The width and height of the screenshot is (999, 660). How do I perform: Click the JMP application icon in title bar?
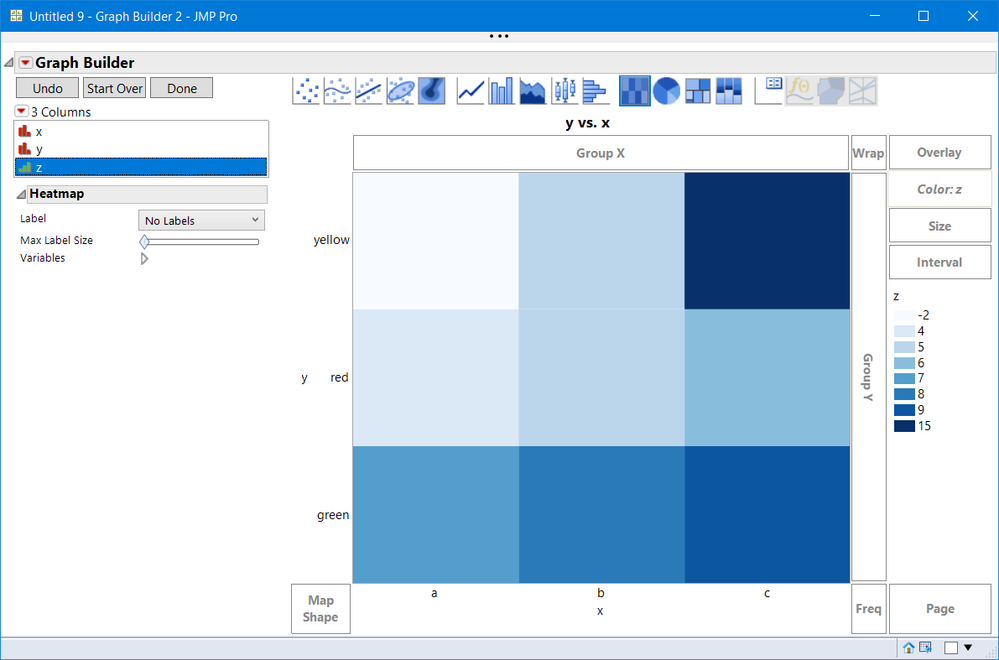tap(16, 16)
